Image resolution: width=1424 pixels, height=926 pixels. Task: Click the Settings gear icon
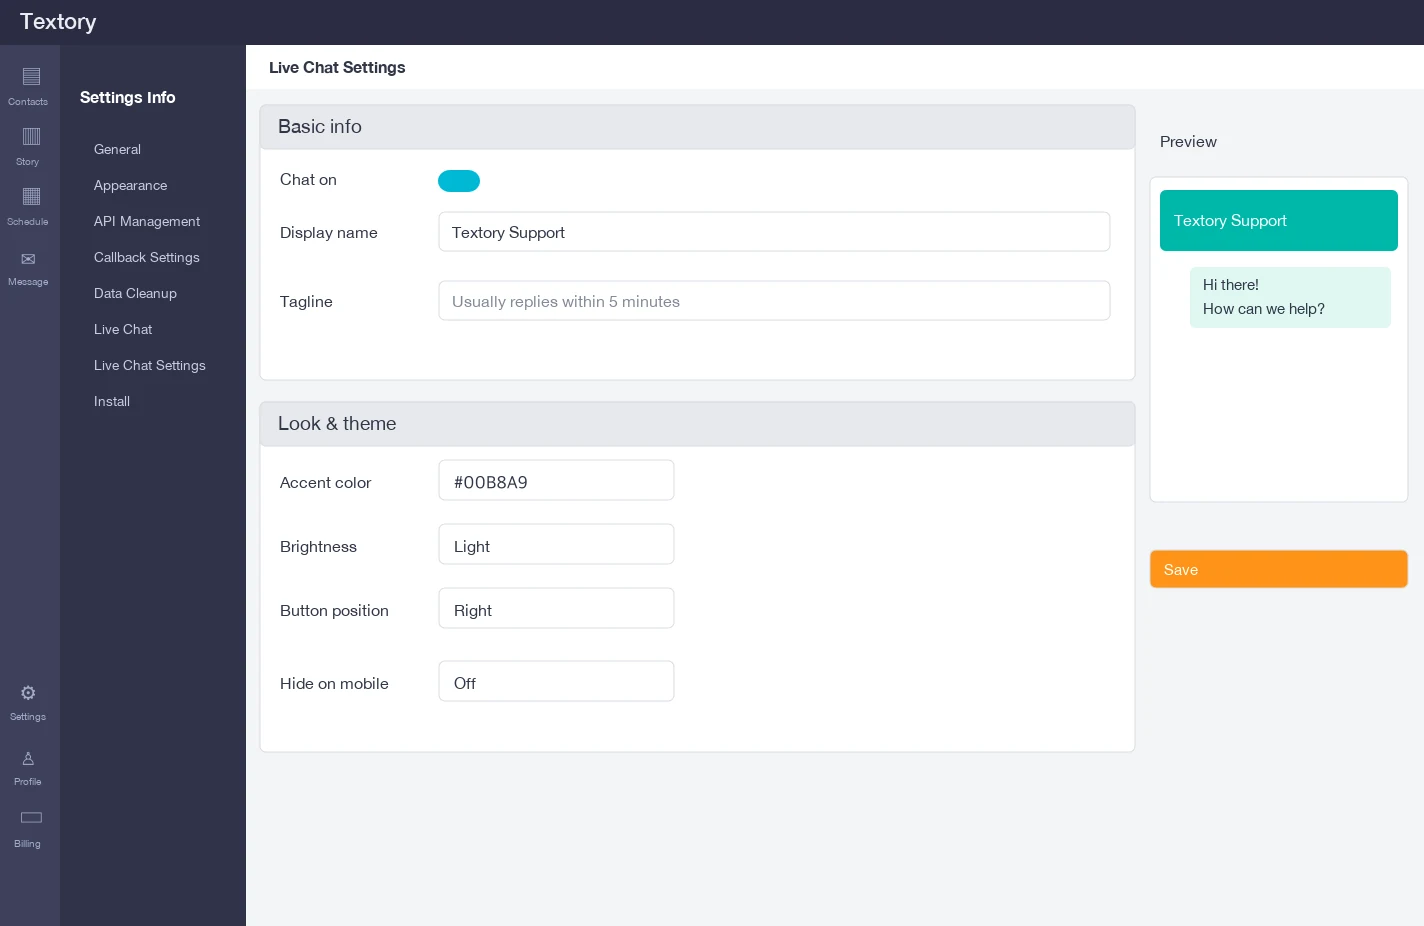click(28, 693)
